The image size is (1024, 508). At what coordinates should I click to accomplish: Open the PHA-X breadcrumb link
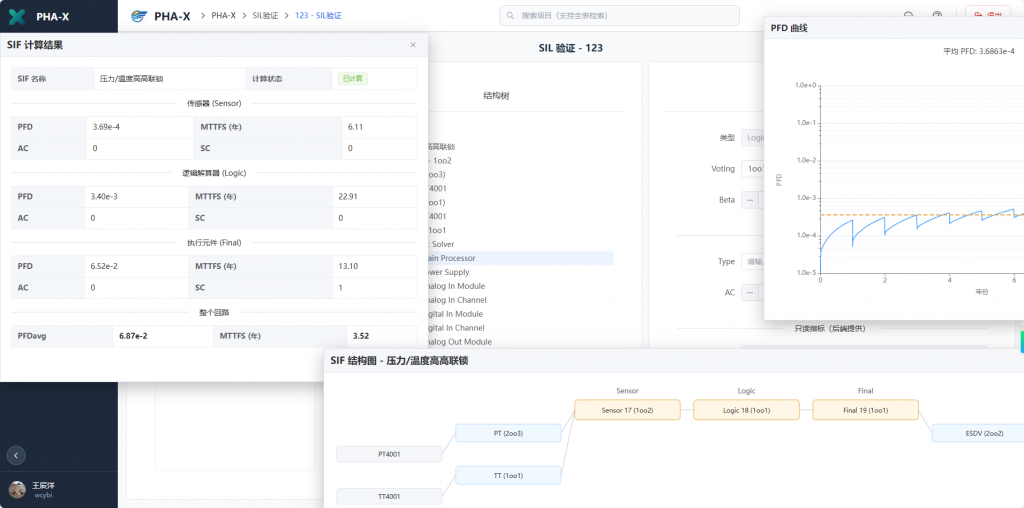(x=223, y=16)
